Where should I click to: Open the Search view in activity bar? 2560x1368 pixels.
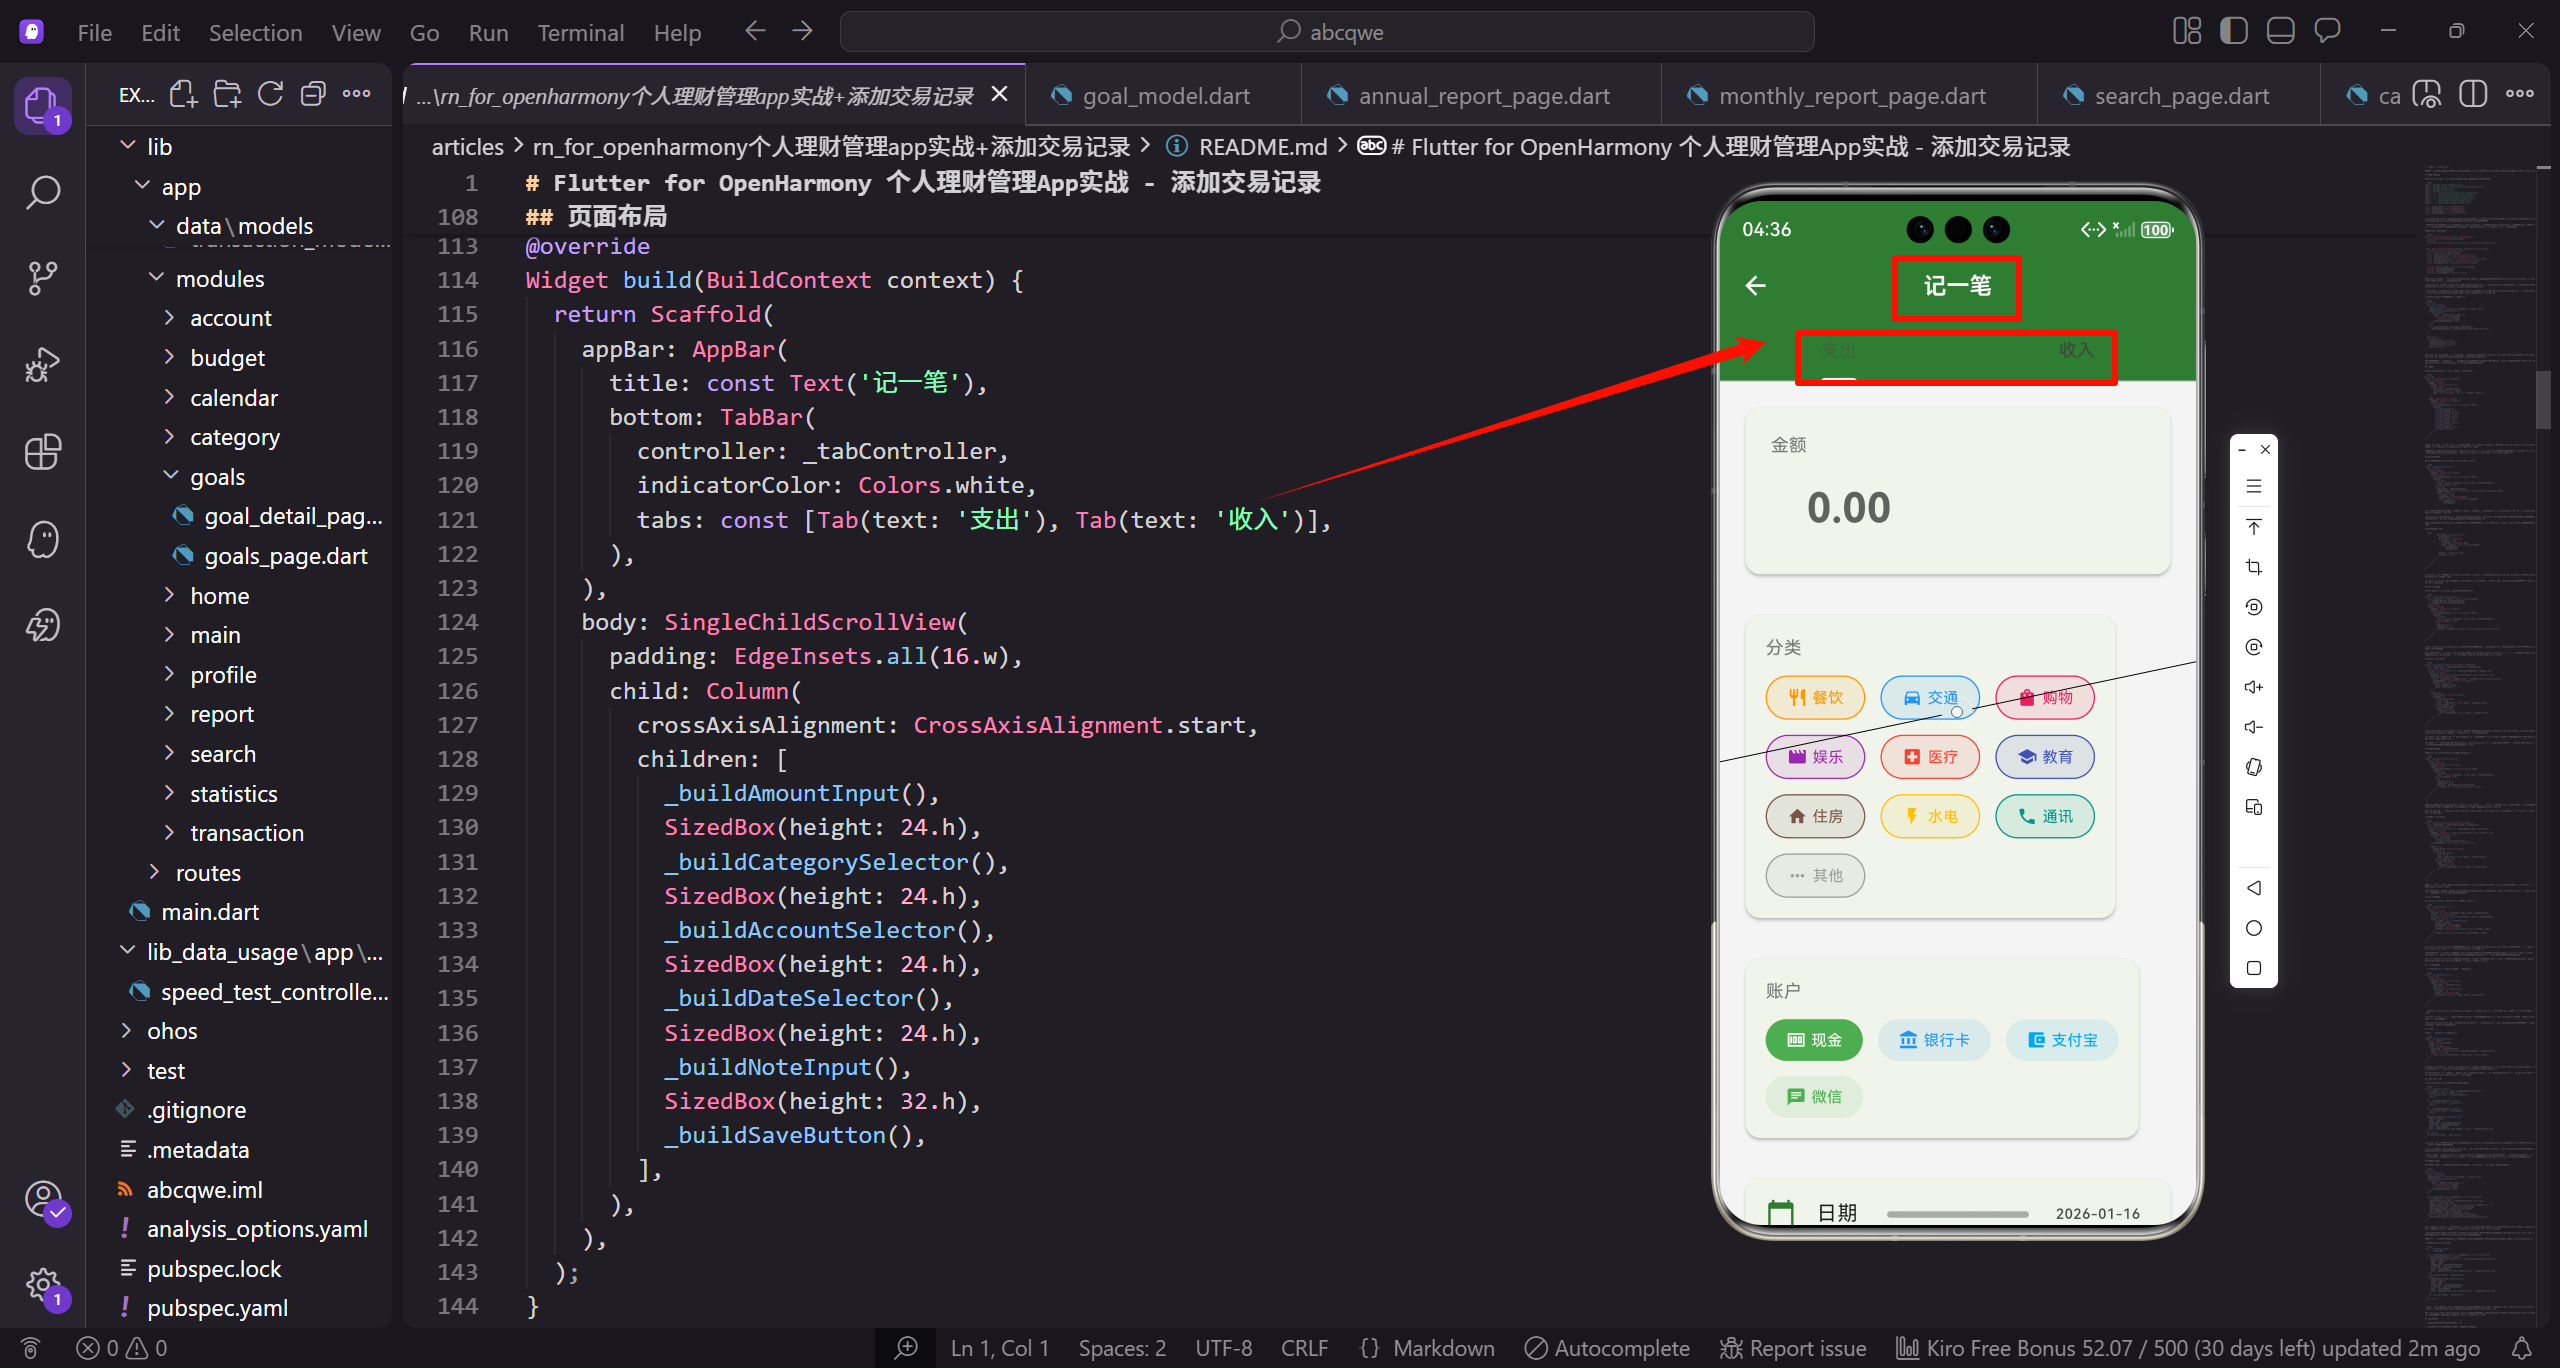pyautogui.click(x=43, y=192)
